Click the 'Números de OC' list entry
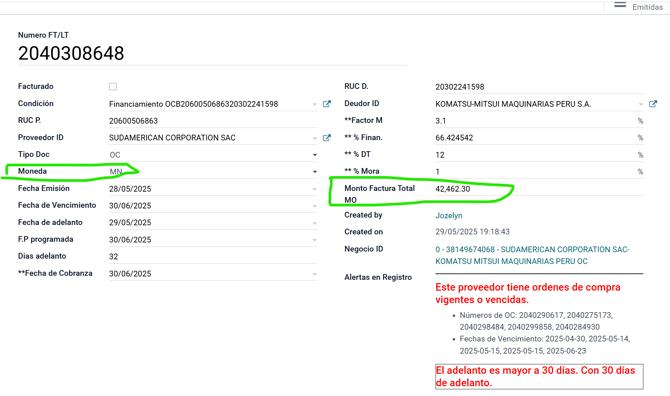The image size is (670, 396). (536, 321)
